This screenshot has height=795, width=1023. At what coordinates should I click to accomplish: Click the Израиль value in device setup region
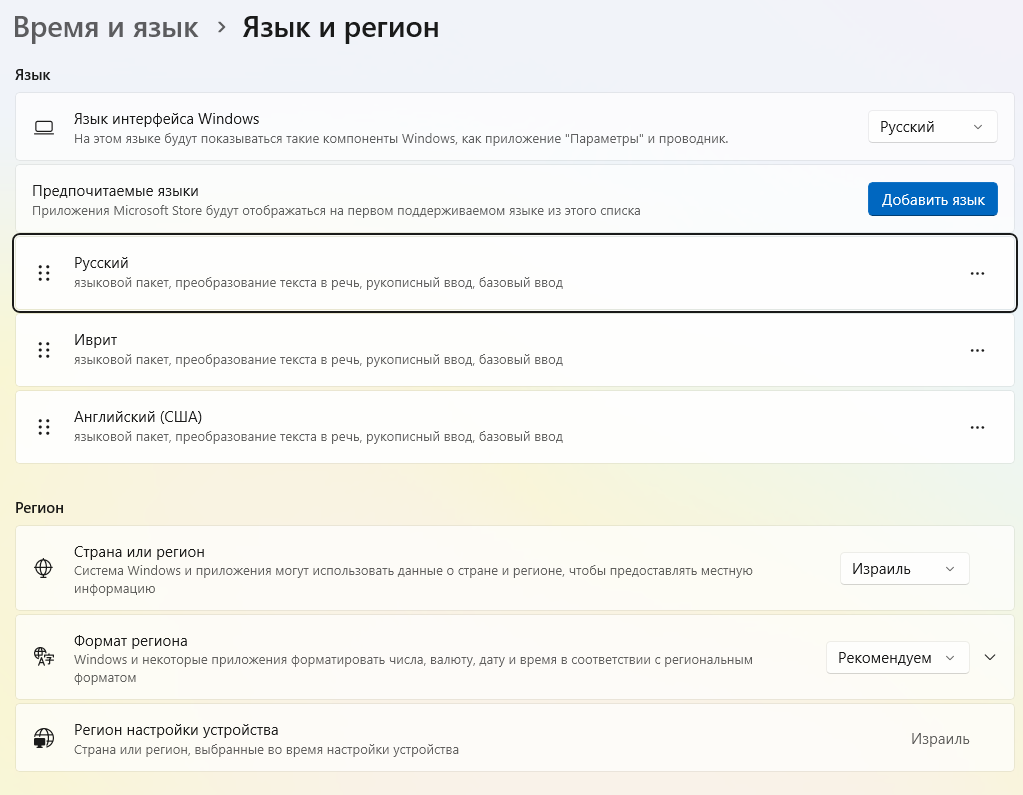[940, 739]
